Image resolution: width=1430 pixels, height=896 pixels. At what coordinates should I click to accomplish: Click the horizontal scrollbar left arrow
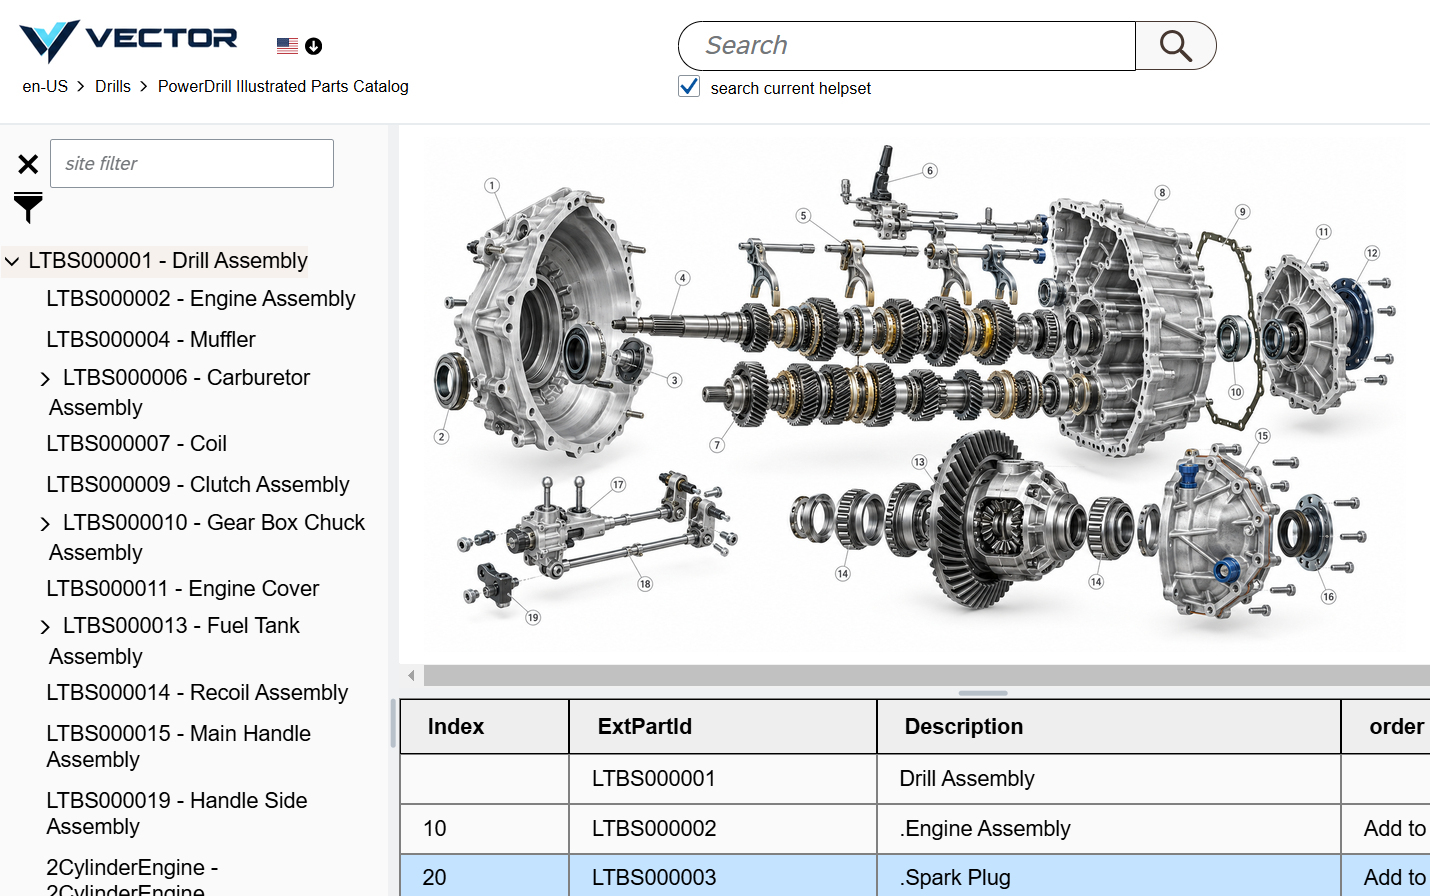click(x=411, y=676)
